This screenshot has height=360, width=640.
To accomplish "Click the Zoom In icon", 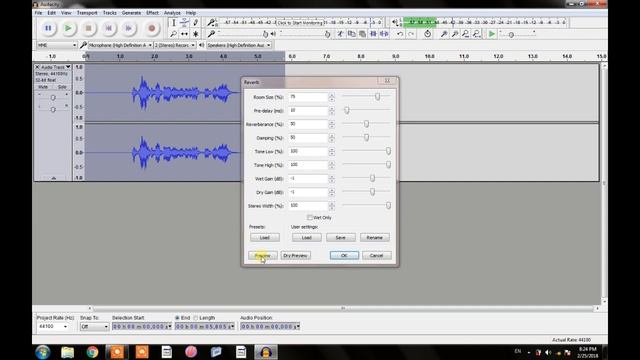I will pos(444,34).
